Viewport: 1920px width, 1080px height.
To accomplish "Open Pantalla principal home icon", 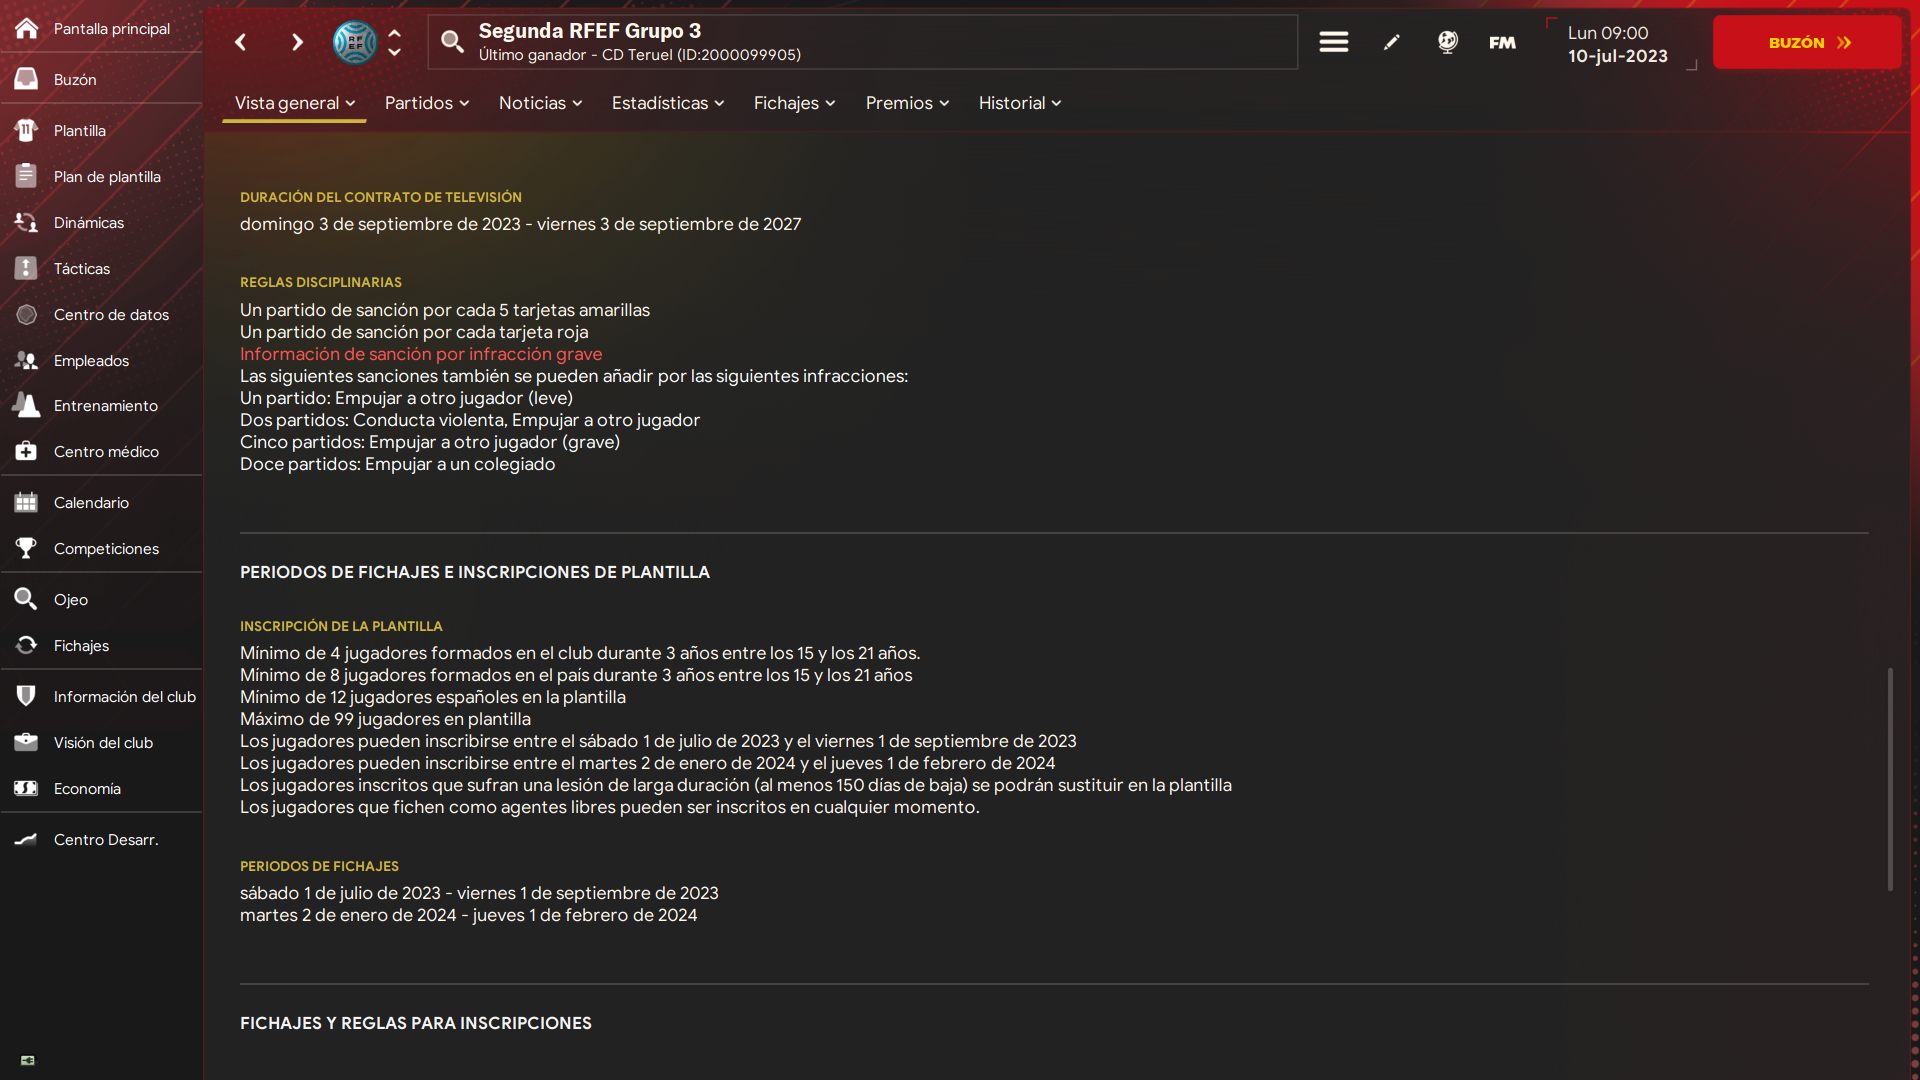I will click(x=27, y=28).
